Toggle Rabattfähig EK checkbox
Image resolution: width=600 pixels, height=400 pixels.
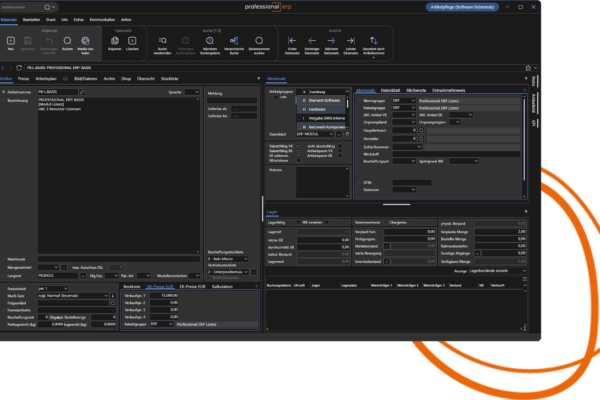tap(298, 151)
